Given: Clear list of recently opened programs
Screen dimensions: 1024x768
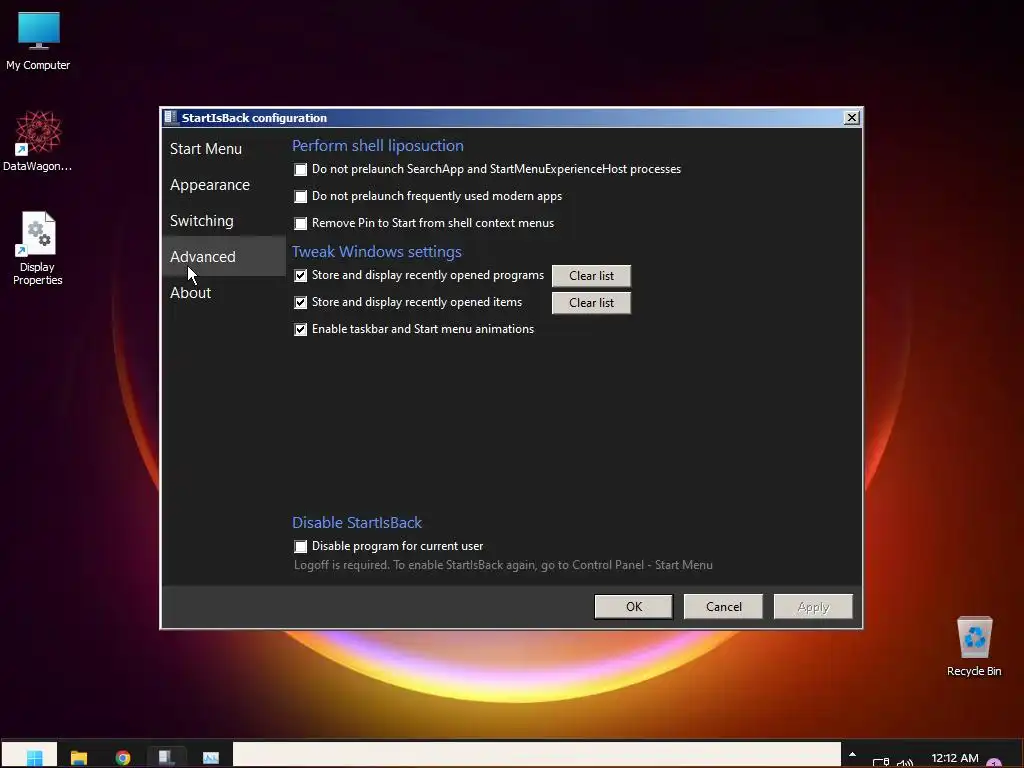Looking at the screenshot, I should point(591,276).
